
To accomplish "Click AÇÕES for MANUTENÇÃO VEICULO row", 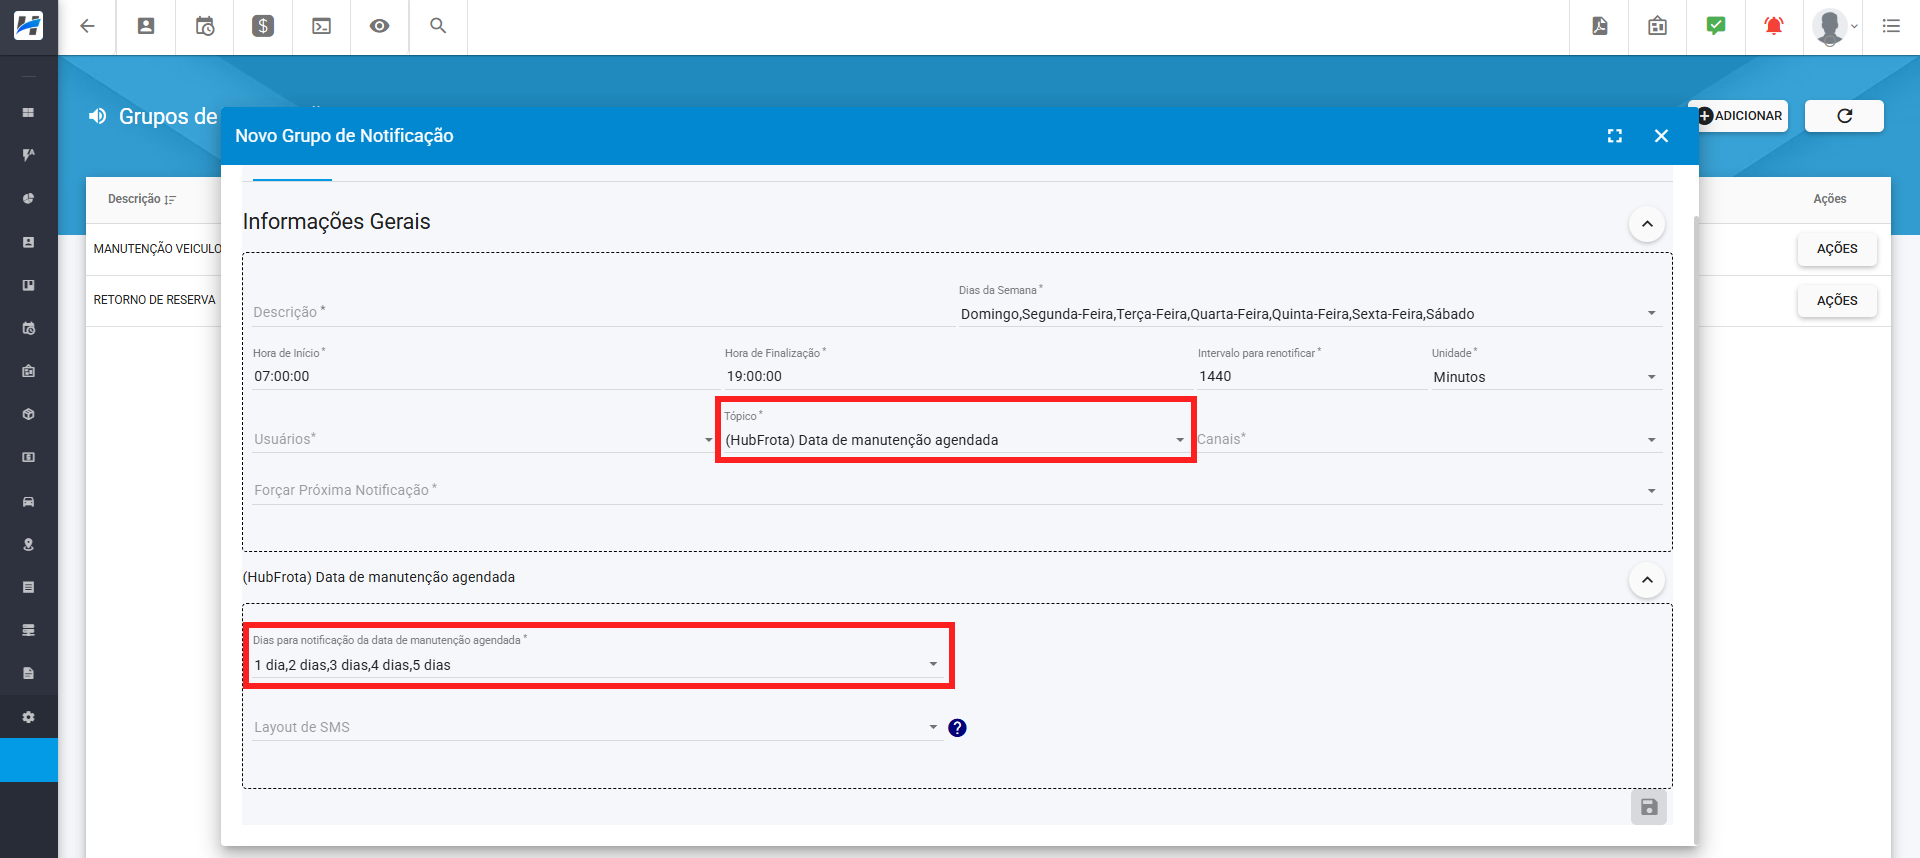I will tap(1837, 249).
